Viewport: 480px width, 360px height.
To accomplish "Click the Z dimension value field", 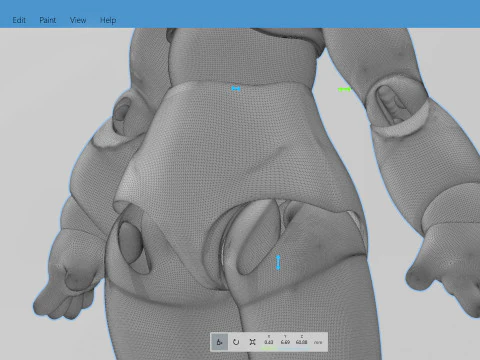I will click(x=301, y=342).
